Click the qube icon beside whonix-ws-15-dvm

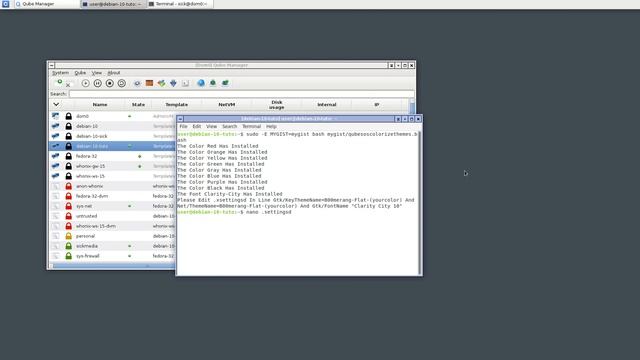coord(56,226)
